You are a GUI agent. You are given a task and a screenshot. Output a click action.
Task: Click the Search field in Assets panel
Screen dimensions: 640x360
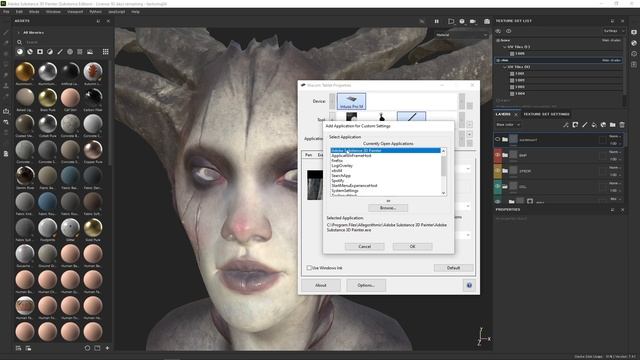click(65, 42)
